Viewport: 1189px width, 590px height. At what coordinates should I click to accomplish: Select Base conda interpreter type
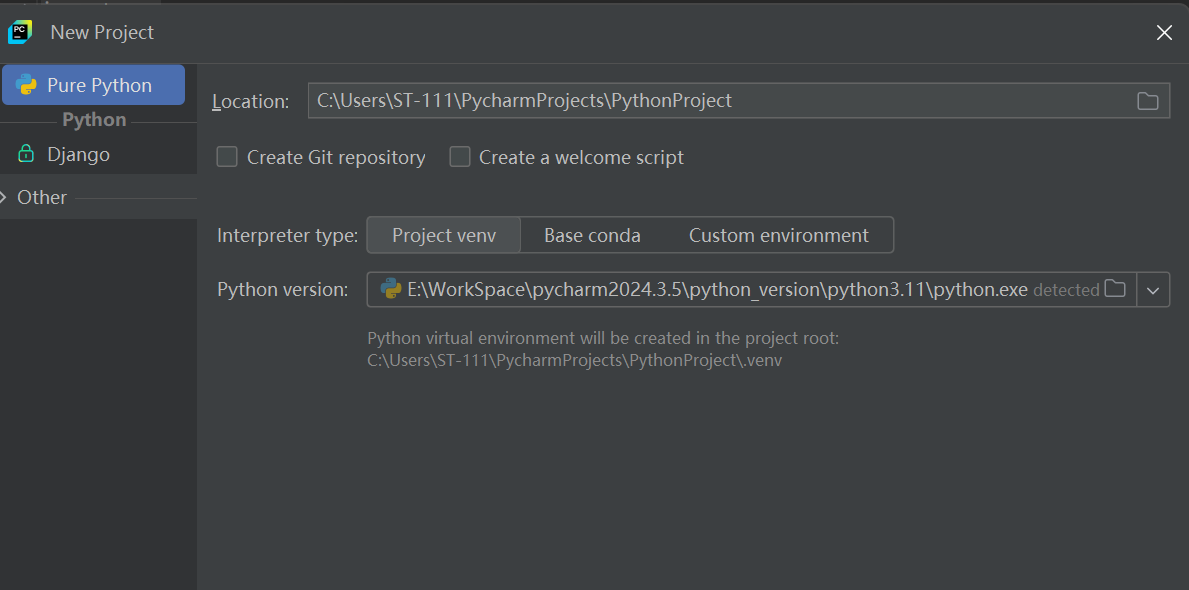click(592, 235)
